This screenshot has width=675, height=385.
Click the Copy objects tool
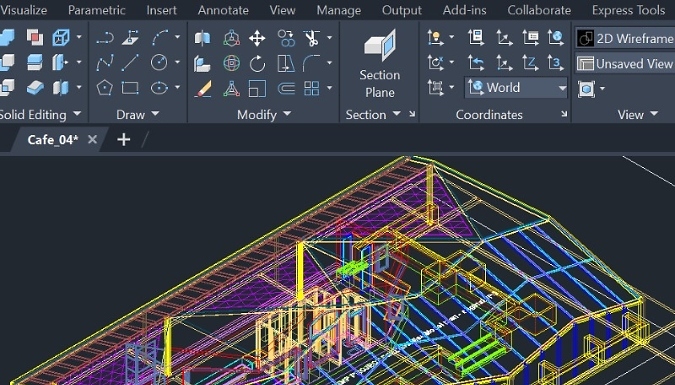point(286,38)
